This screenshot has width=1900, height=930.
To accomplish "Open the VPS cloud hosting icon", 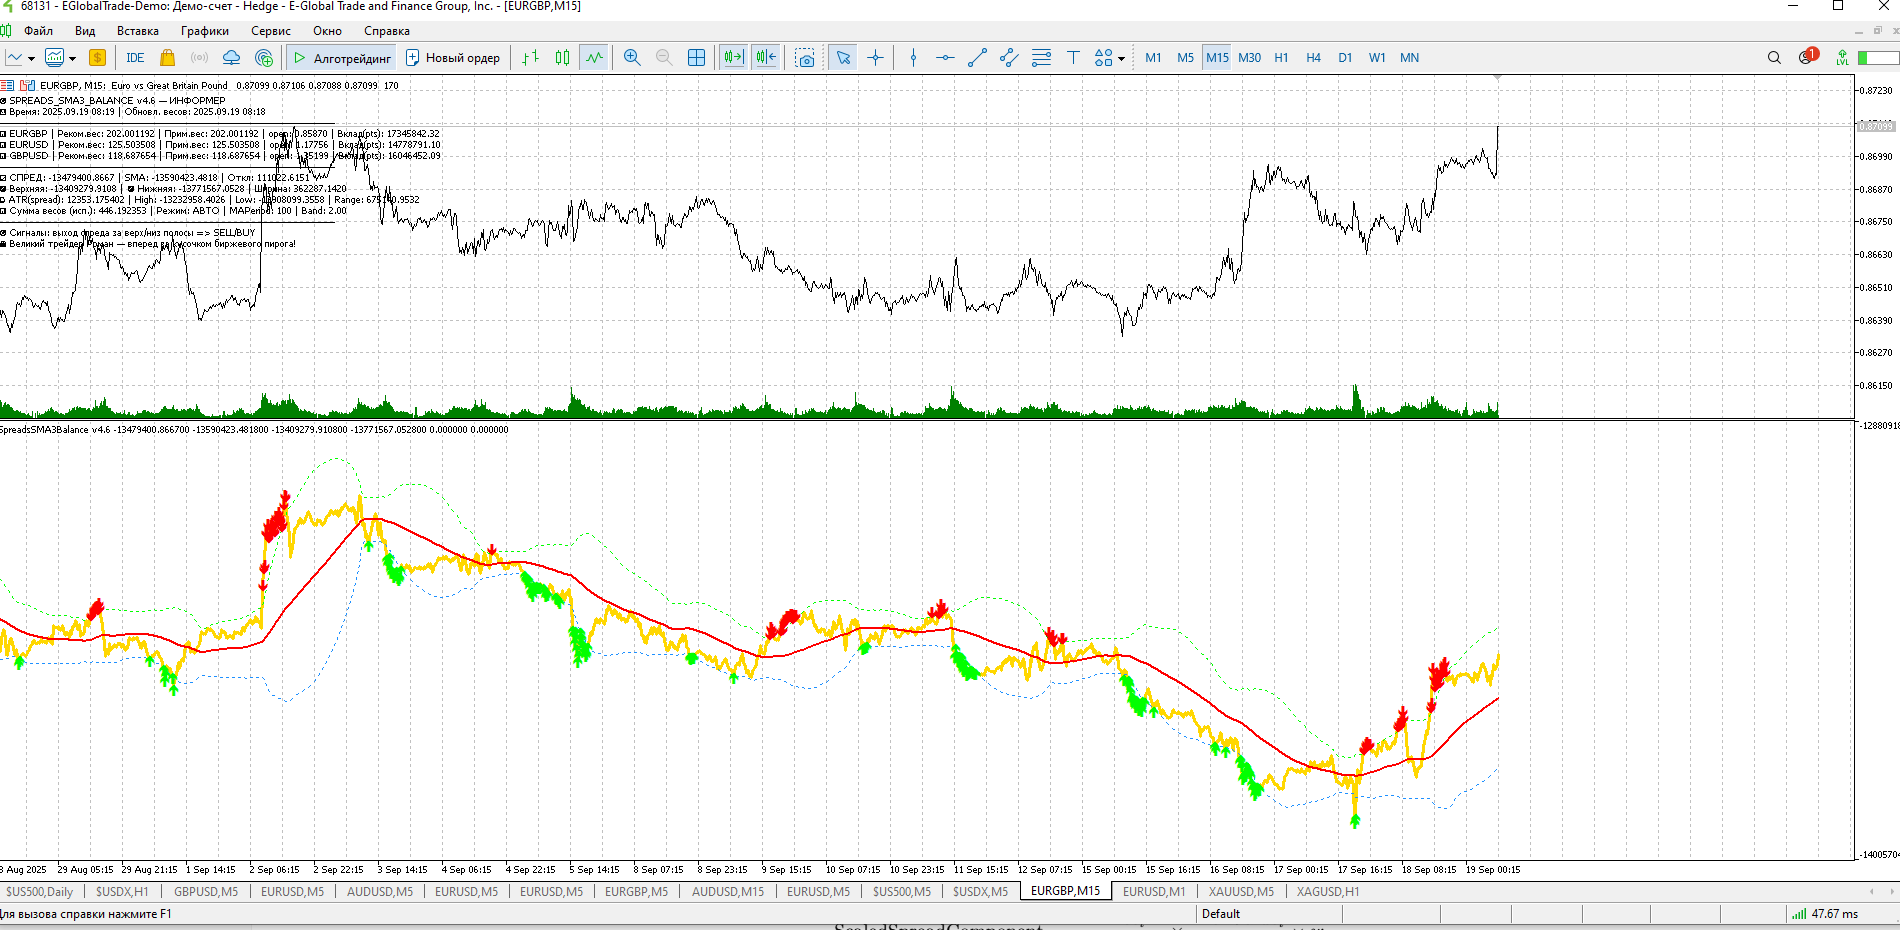I will pos(231,58).
